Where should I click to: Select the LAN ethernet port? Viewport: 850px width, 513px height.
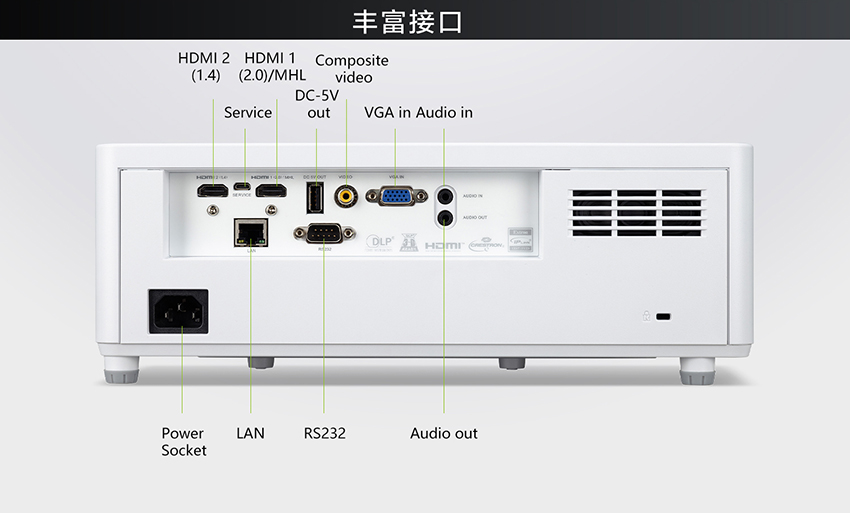[x=251, y=233]
